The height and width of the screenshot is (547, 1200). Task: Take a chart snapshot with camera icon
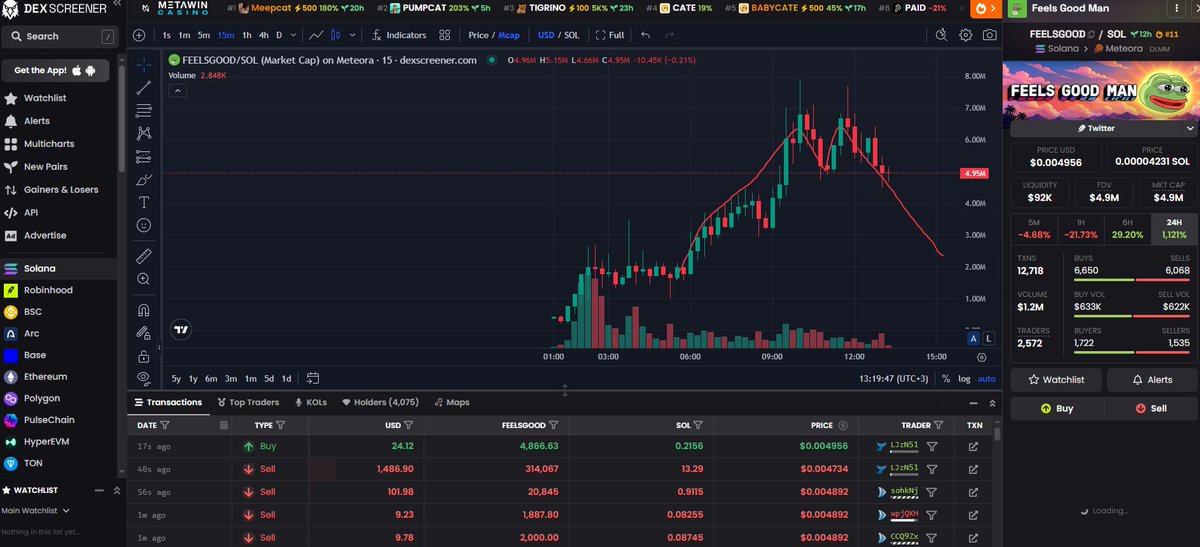989,35
